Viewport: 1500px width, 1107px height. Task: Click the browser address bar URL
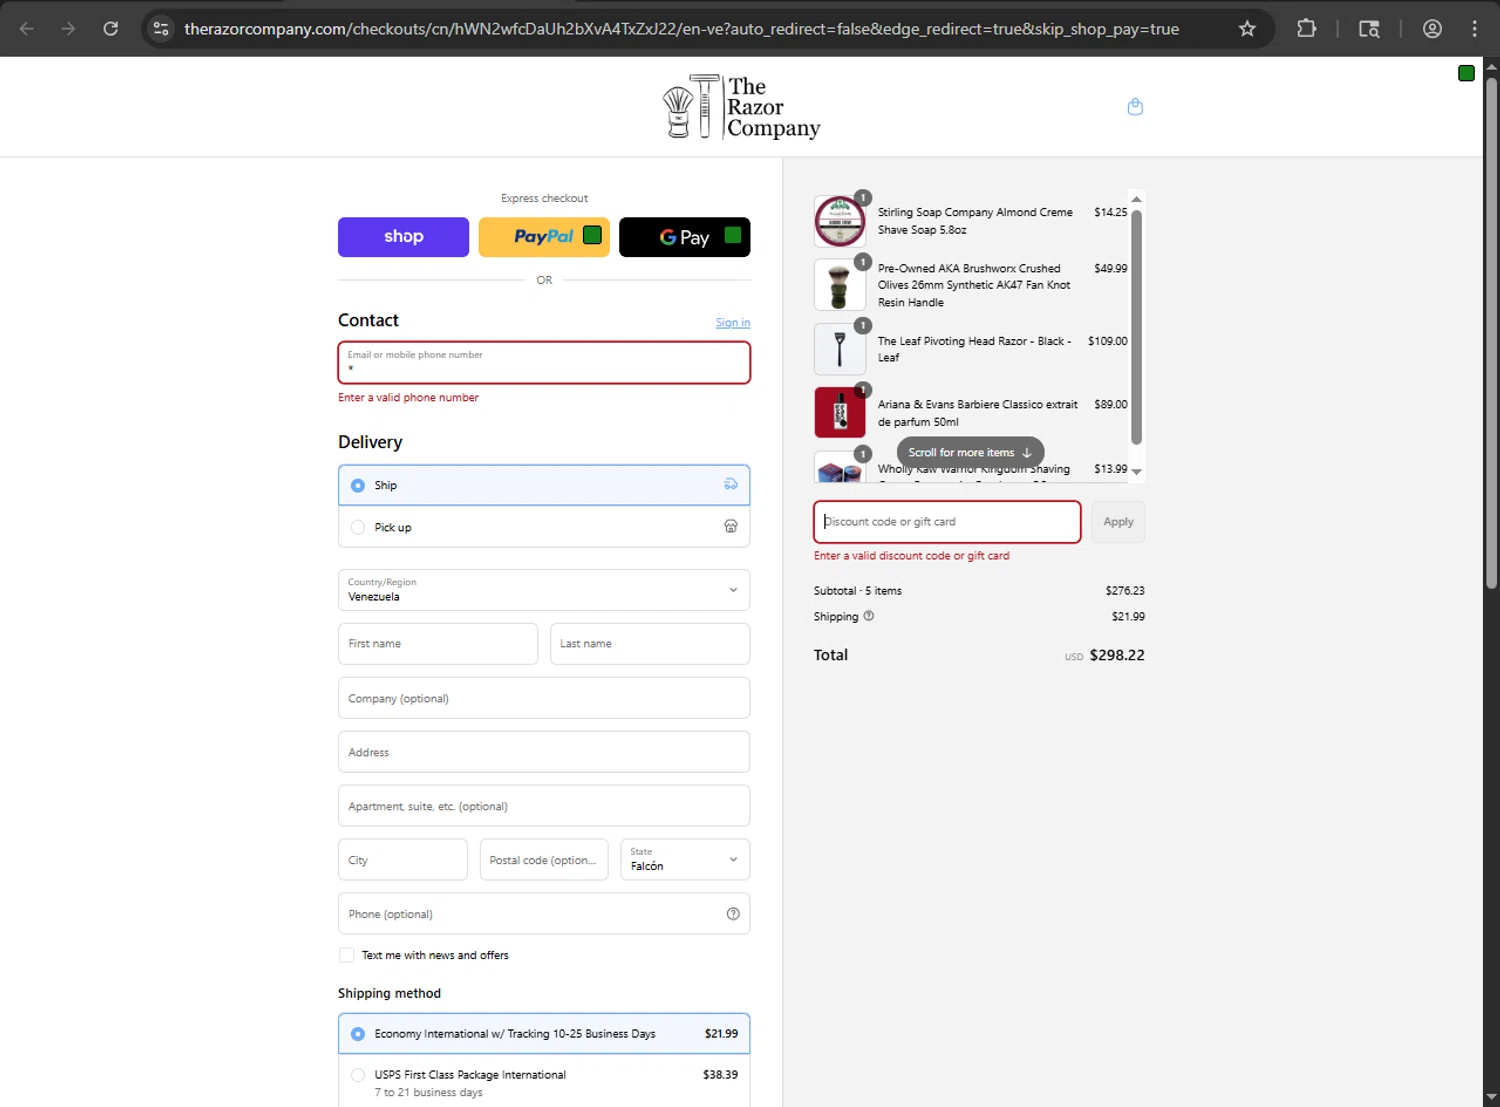click(681, 29)
